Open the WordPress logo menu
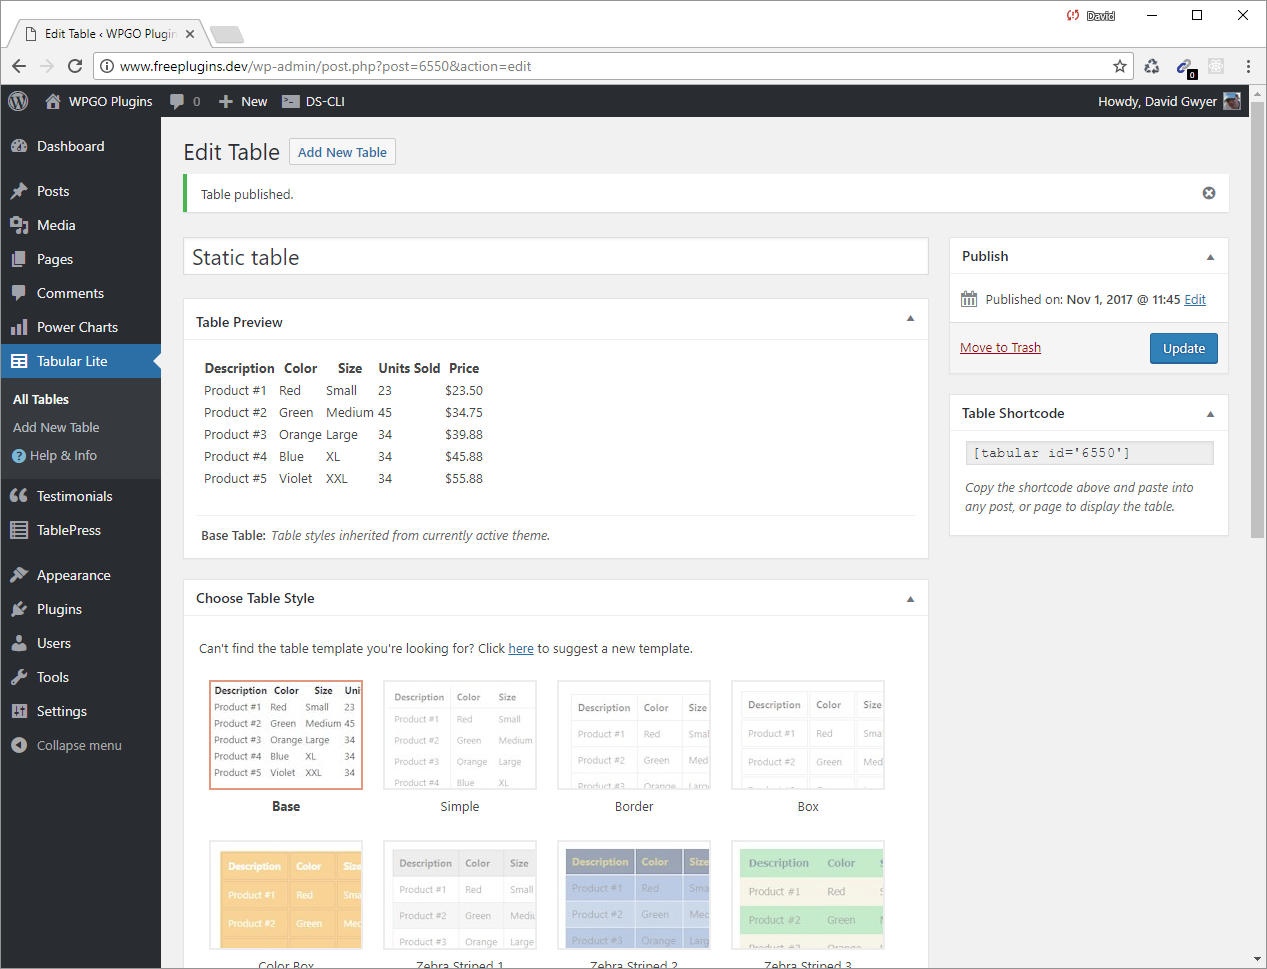1267x969 pixels. tap(18, 101)
